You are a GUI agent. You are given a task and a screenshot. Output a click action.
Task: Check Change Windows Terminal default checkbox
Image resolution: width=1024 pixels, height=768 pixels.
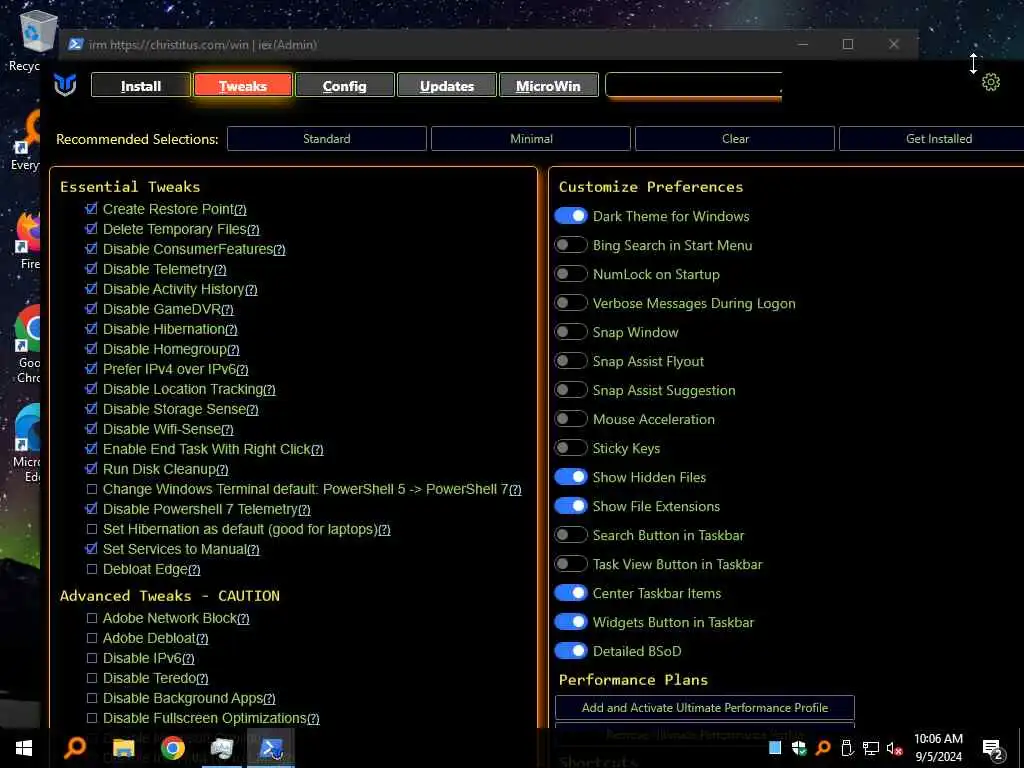click(91, 489)
